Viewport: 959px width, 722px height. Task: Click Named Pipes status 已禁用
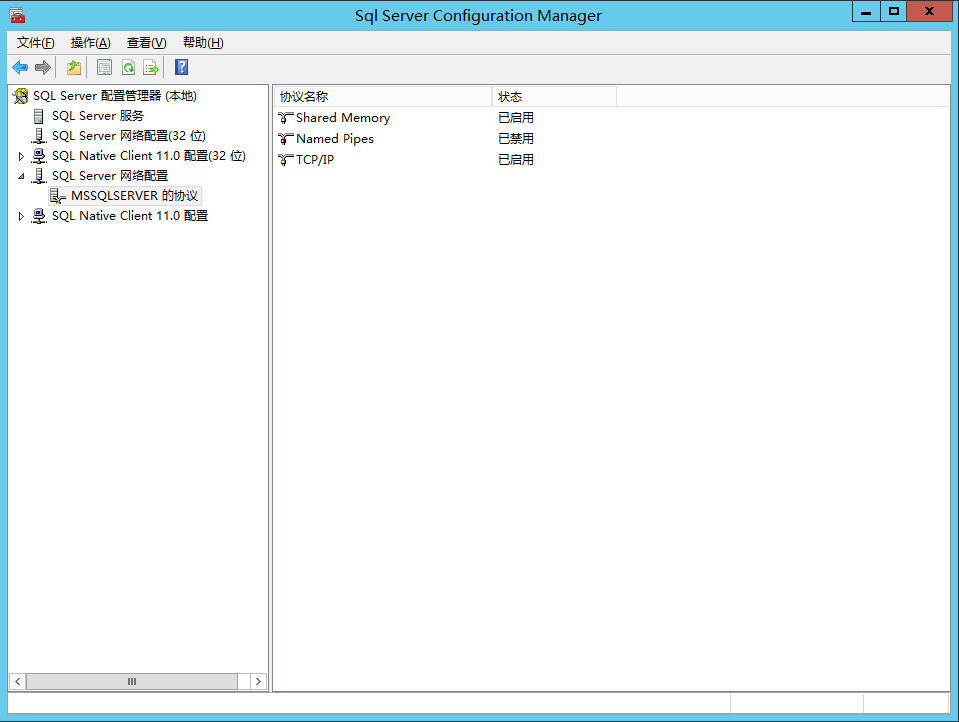pos(516,139)
